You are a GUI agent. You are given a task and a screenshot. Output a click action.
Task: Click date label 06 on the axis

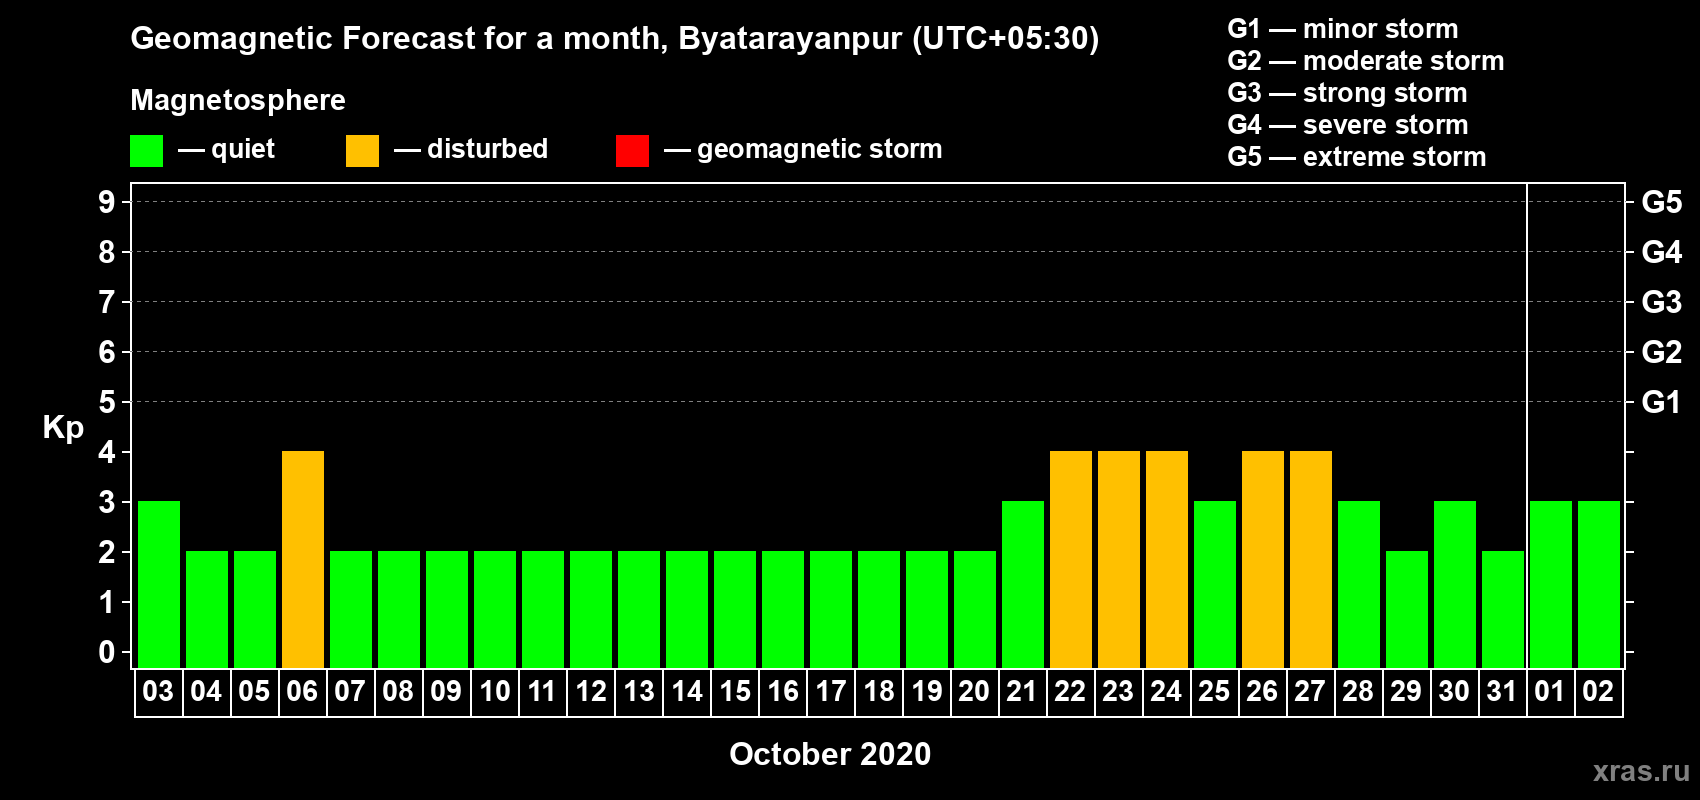point(302,691)
